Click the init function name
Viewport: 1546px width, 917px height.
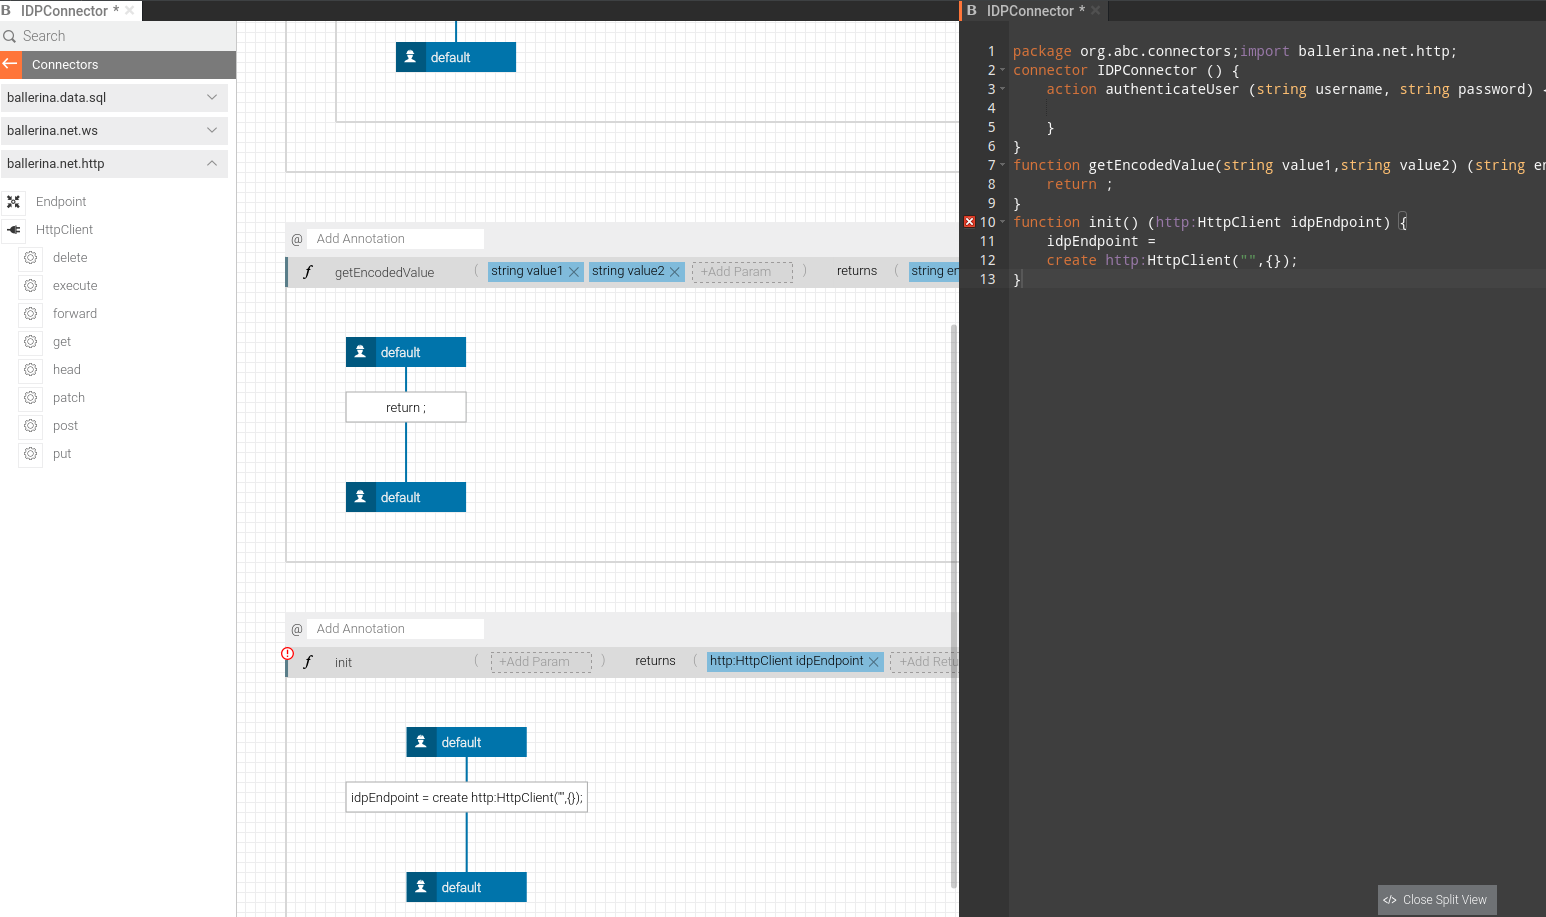pos(343,662)
